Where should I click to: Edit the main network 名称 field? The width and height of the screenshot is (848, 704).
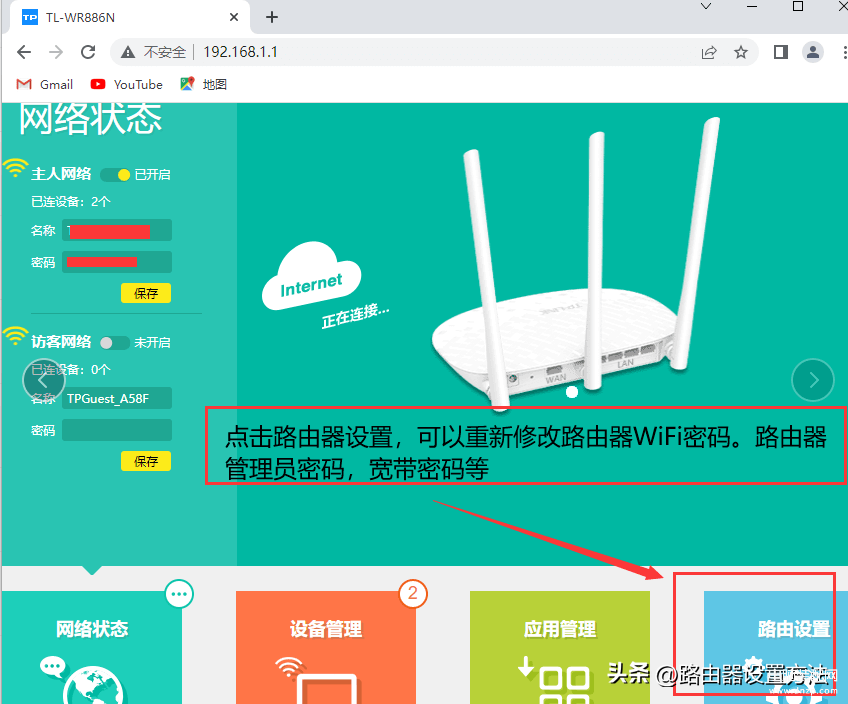117,230
